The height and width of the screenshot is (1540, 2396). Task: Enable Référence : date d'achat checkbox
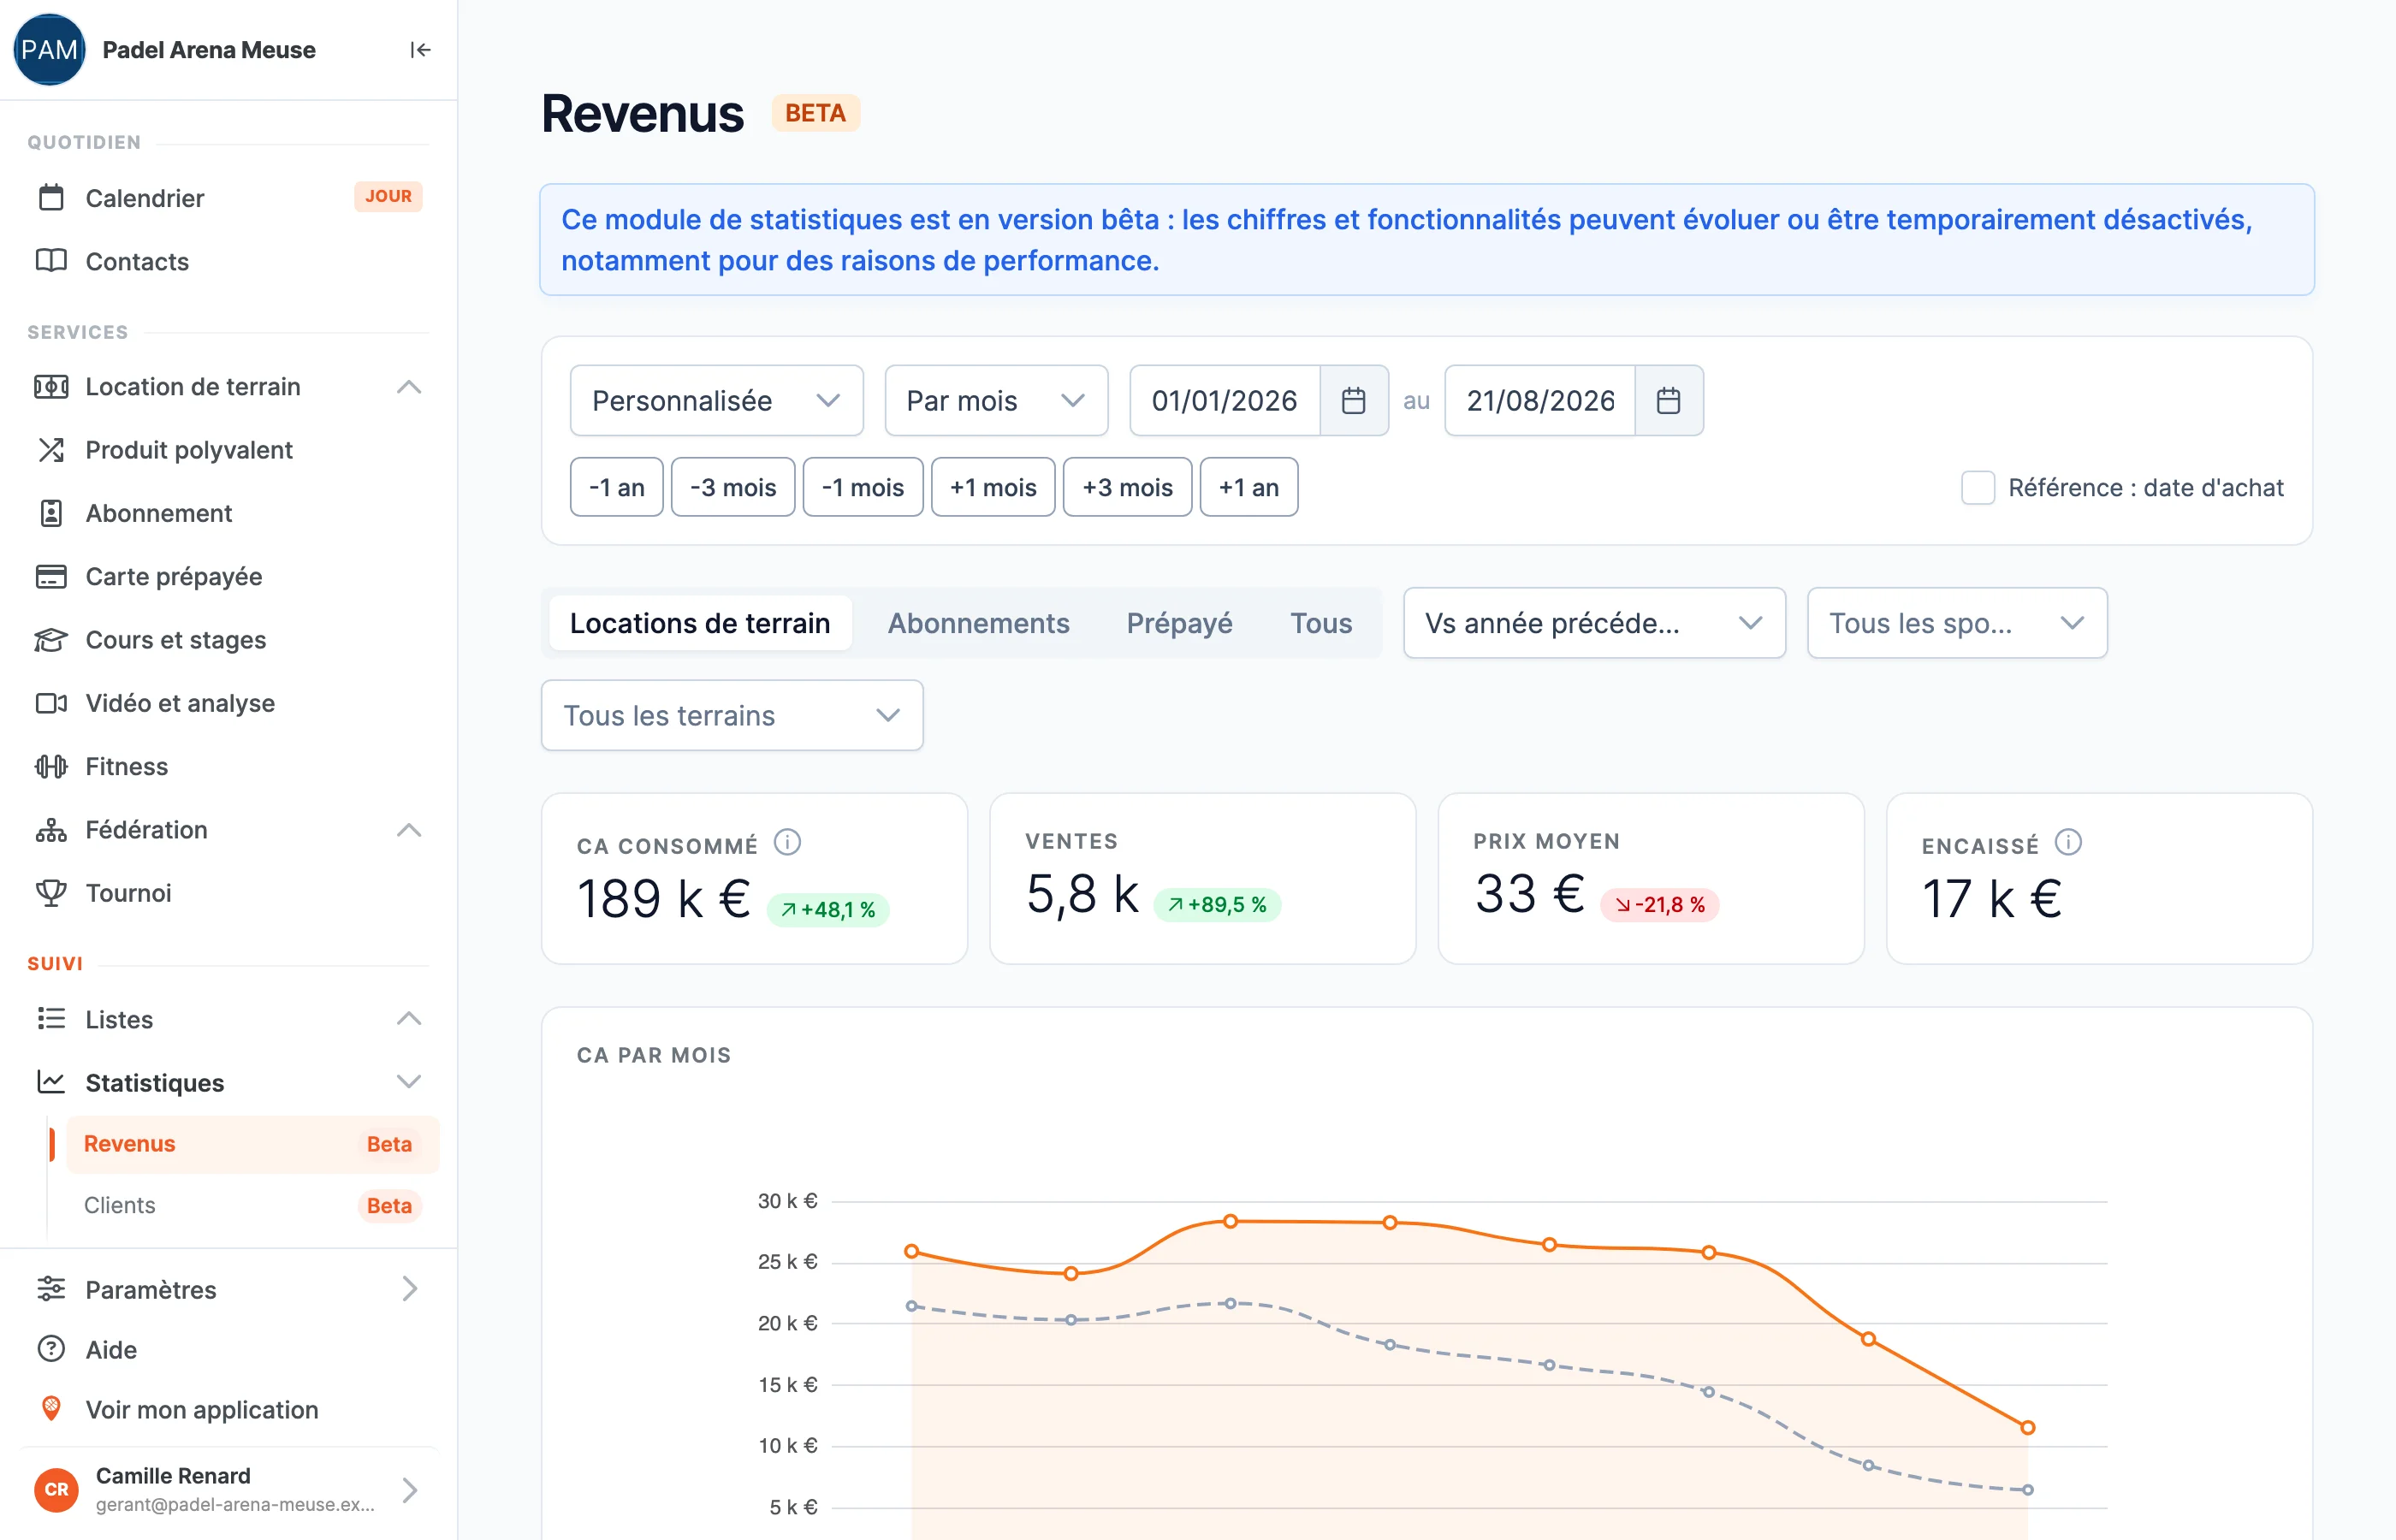click(x=1977, y=488)
